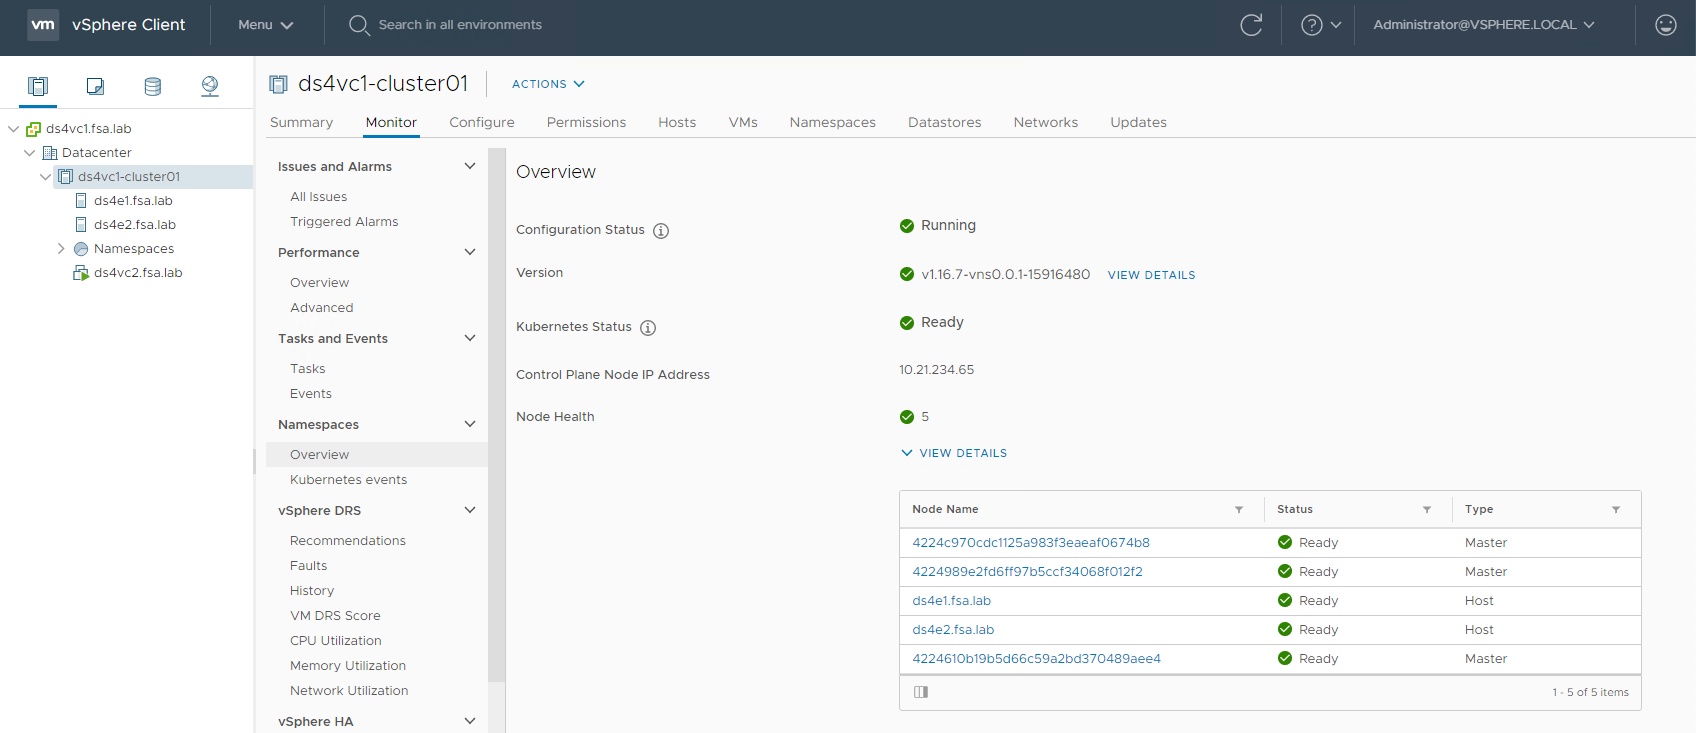Filter the Type column
Image resolution: width=1696 pixels, height=733 pixels.
(1616, 510)
